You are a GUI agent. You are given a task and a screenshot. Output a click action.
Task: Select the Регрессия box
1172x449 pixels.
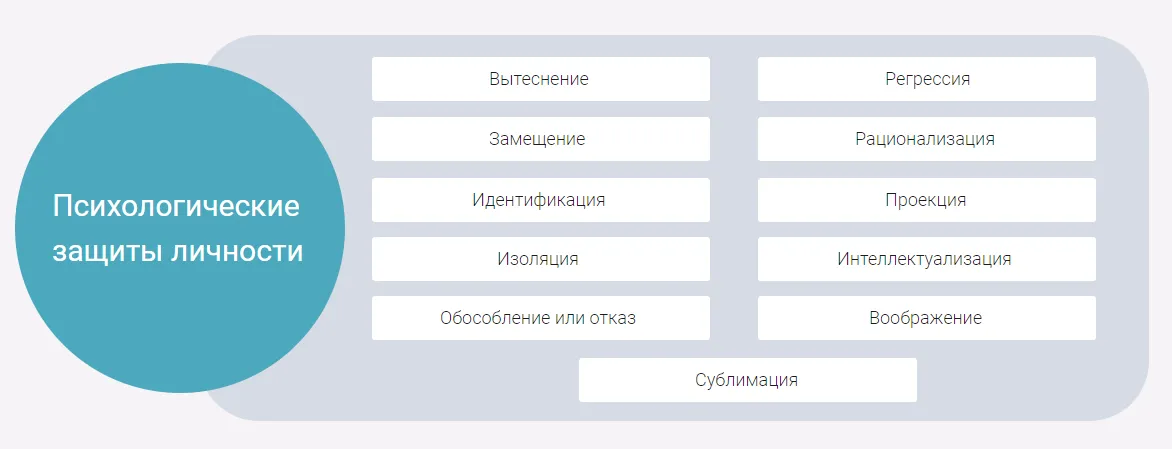click(926, 79)
